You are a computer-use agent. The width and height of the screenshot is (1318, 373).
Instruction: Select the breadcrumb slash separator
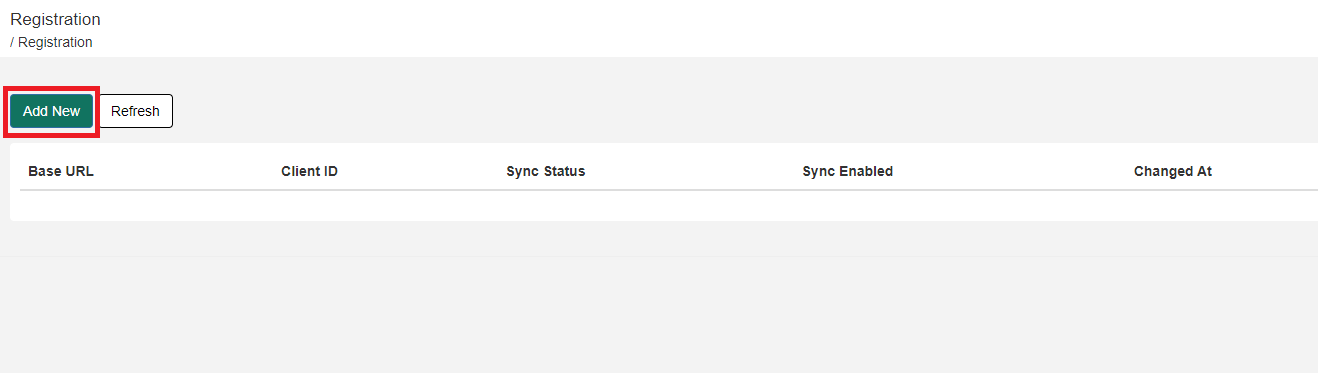[12, 42]
